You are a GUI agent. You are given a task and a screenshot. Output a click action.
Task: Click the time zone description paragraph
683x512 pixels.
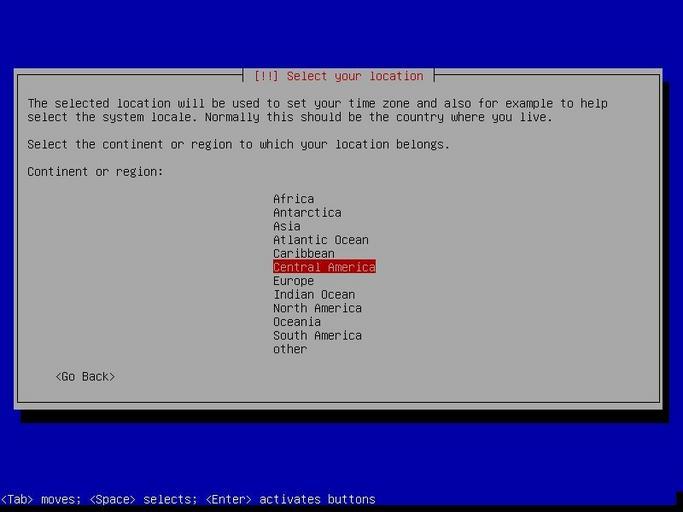[317, 110]
